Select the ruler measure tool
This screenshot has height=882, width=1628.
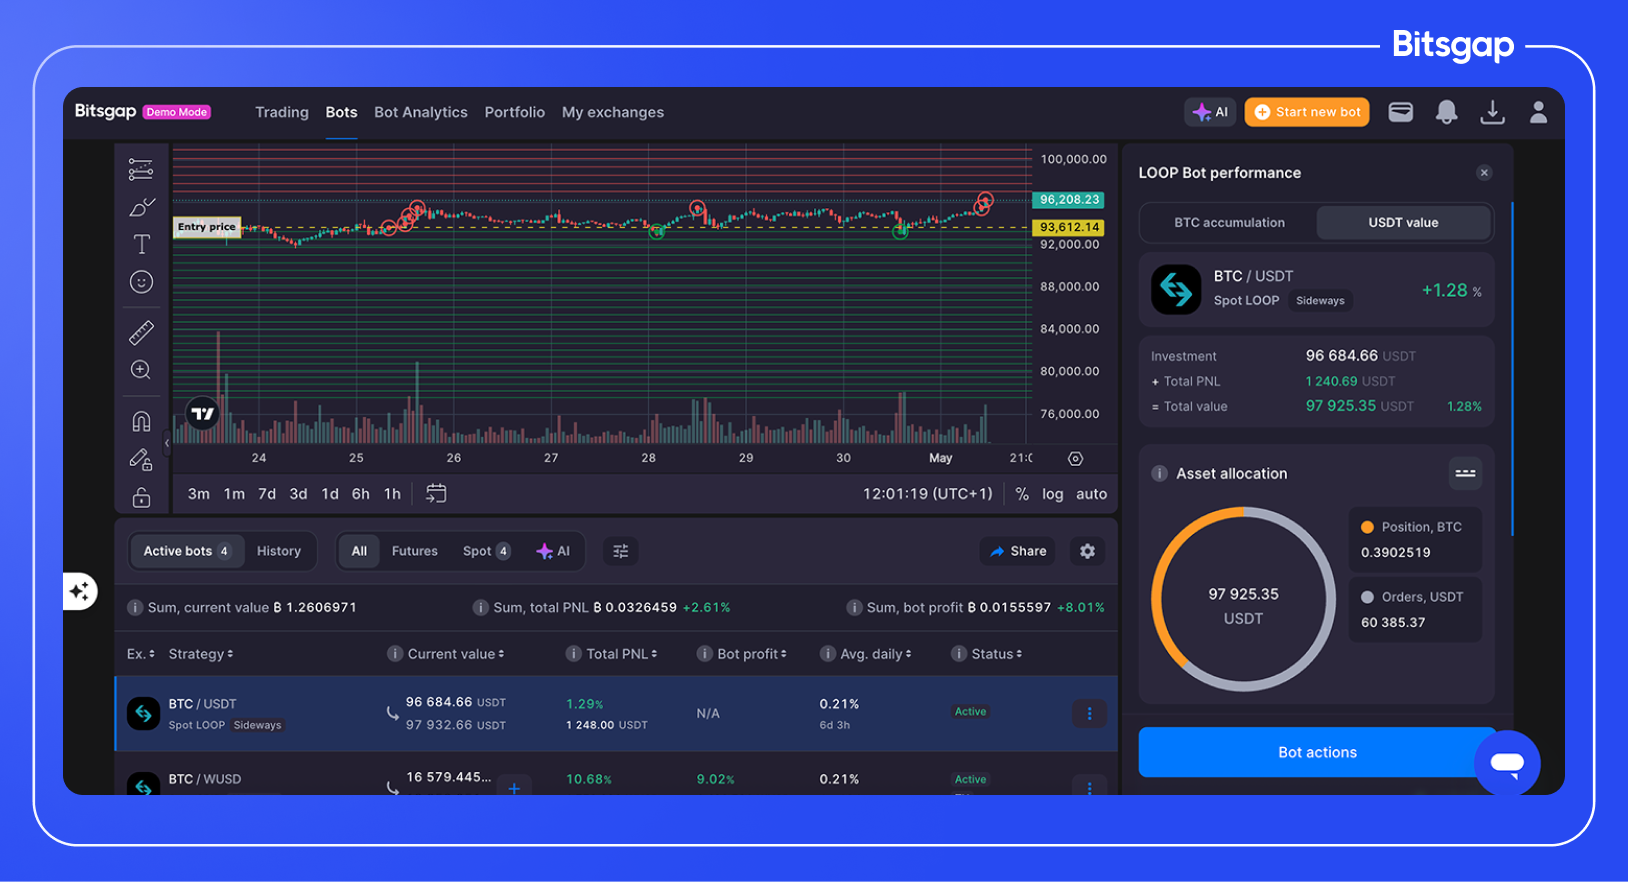click(x=141, y=332)
